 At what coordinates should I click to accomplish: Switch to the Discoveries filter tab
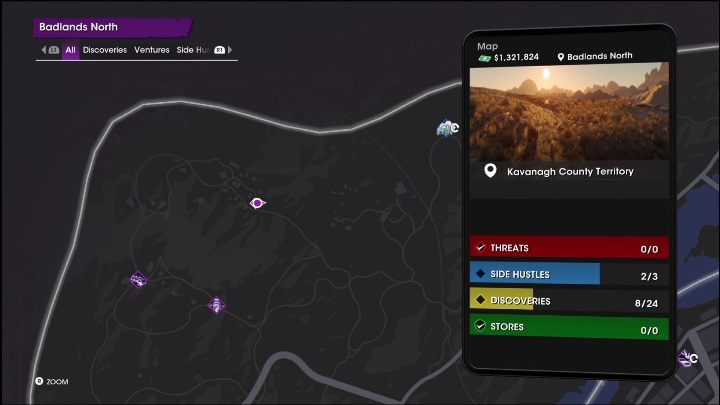pos(105,50)
